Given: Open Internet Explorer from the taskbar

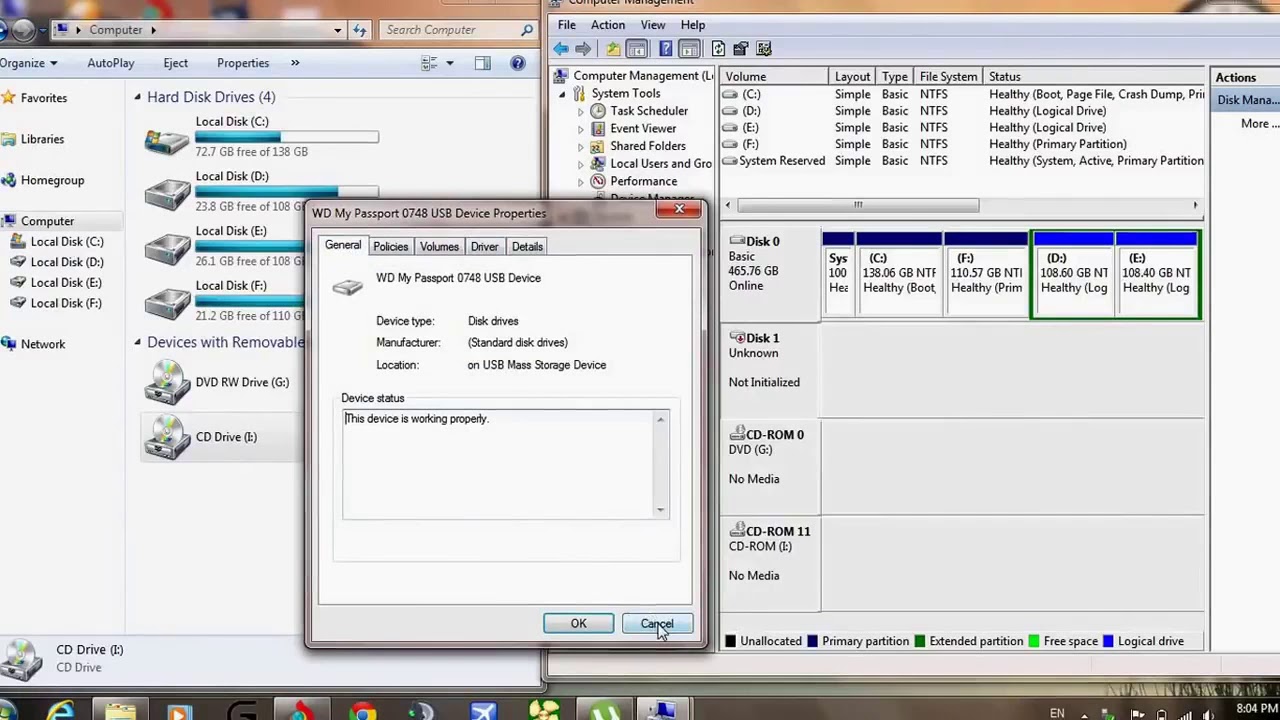Looking at the screenshot, I should pyautogui.click(x=60, y=711).
